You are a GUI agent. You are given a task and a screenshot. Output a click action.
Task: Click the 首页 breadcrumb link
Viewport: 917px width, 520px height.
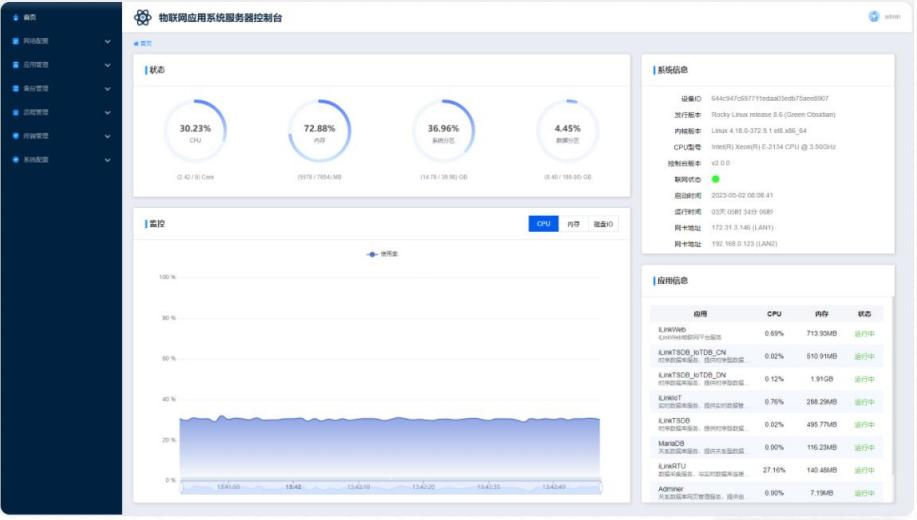tap(147, 44)
